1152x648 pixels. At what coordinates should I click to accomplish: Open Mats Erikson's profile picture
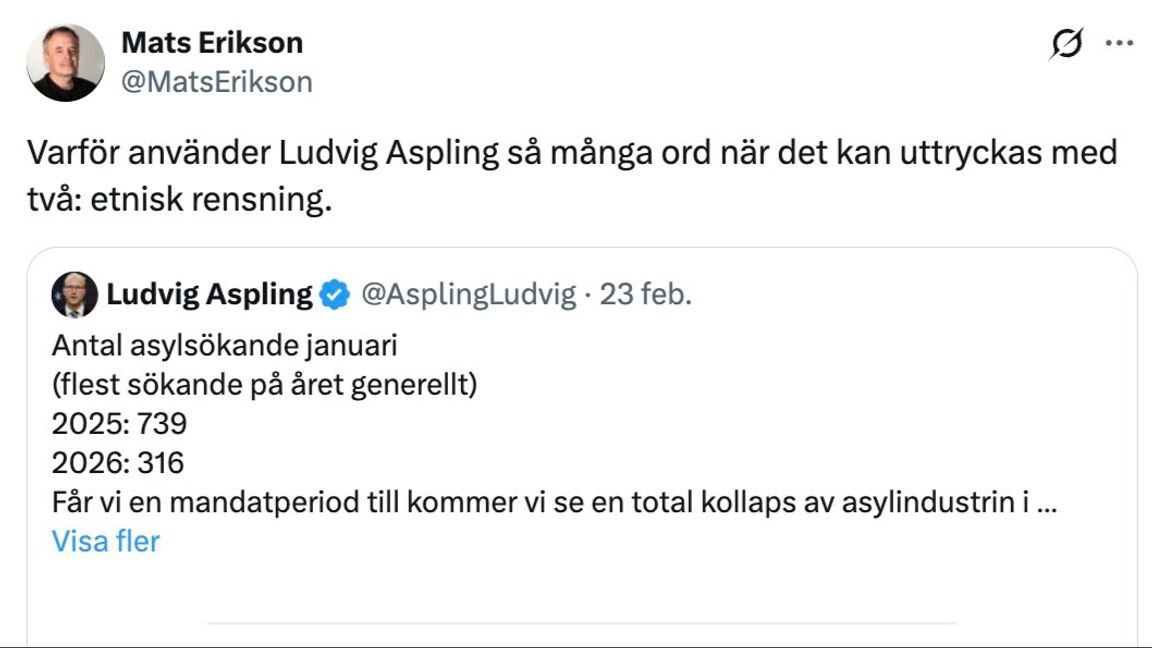pyautogui.click(x=64, y=60)
